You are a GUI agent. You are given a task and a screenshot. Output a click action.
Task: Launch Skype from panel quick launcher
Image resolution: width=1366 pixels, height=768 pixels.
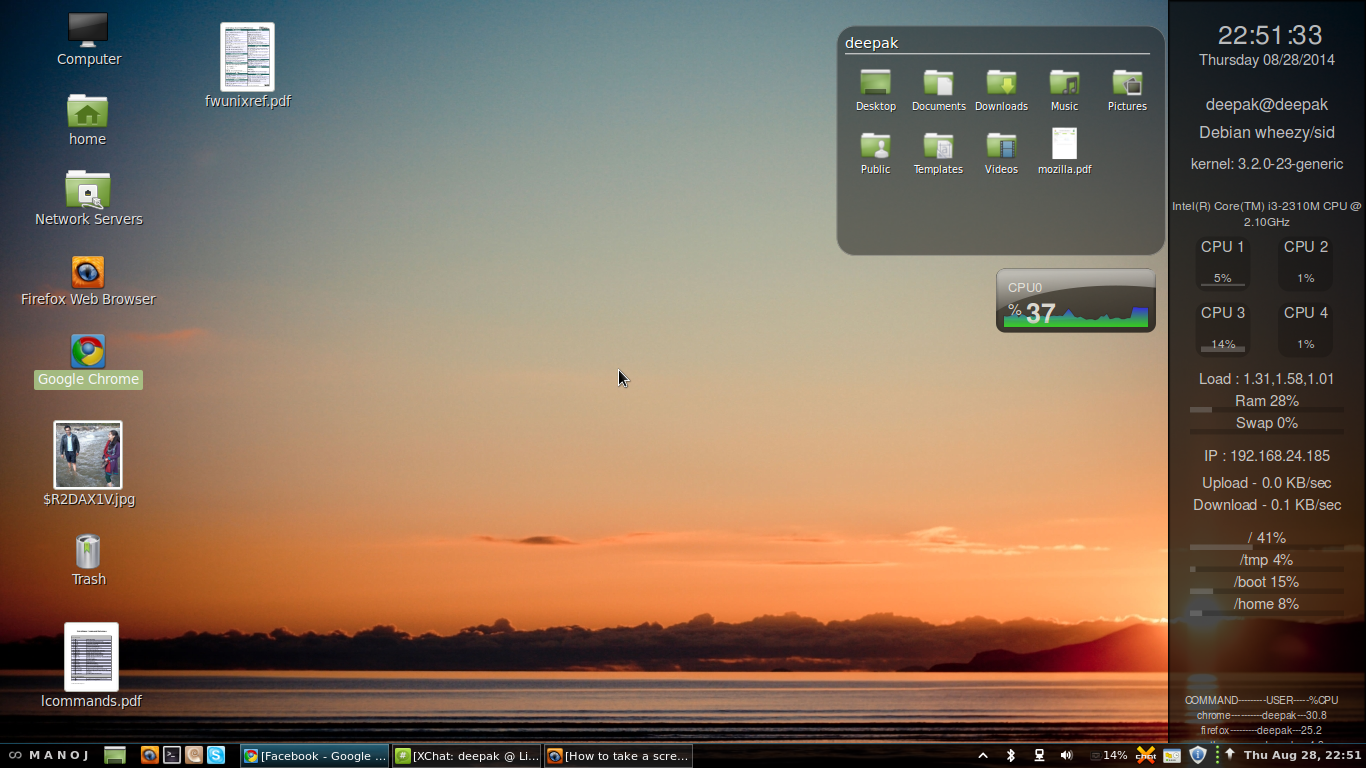coord(216,755)
